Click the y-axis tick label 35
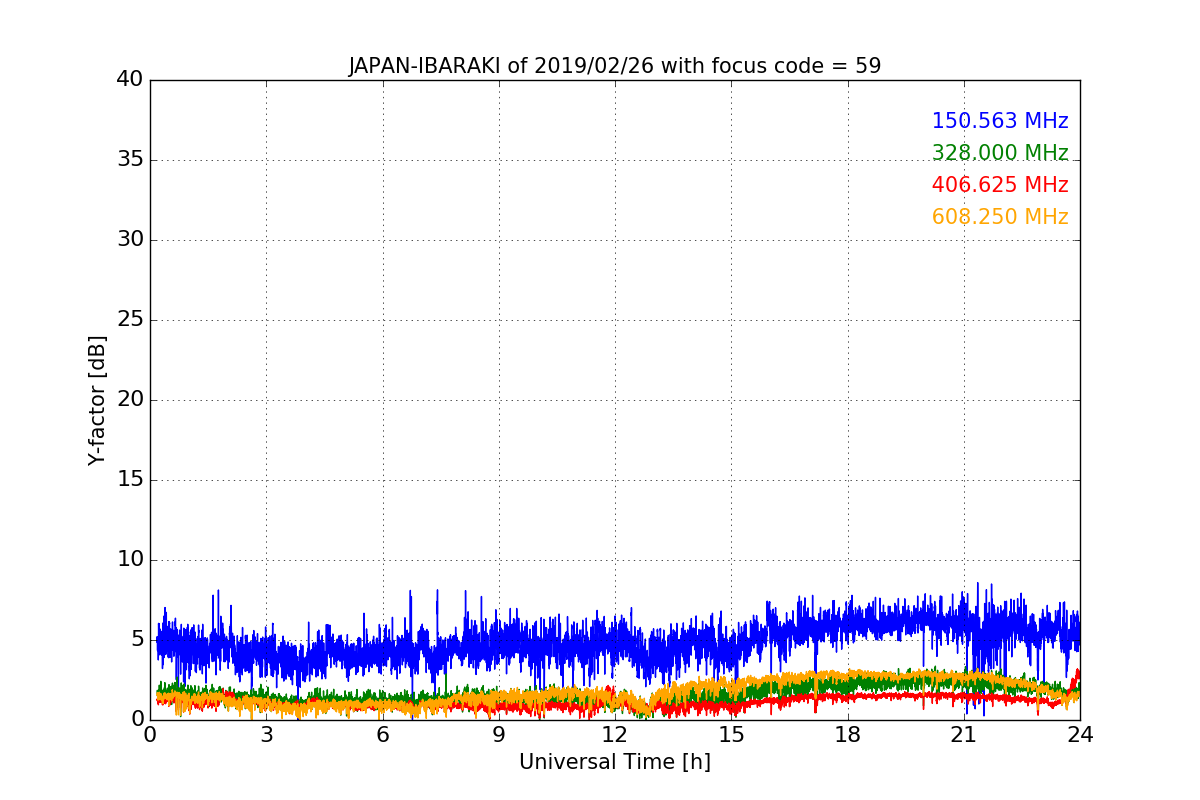Image resolution: width=1200 pixels, height=800 pixels. pyautogui.click(x=130, y=160)
